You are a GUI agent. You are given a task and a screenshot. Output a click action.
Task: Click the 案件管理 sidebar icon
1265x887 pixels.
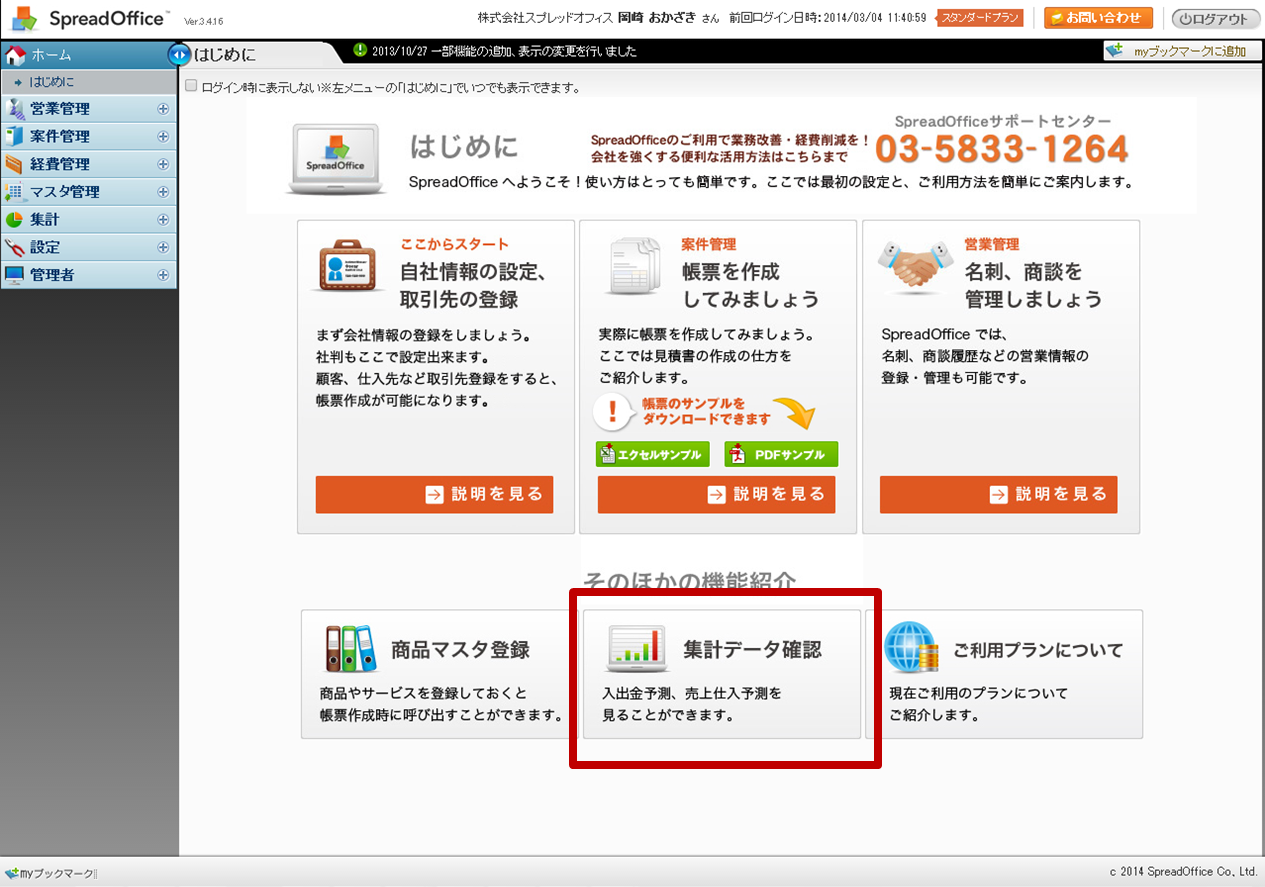(15, 137)
